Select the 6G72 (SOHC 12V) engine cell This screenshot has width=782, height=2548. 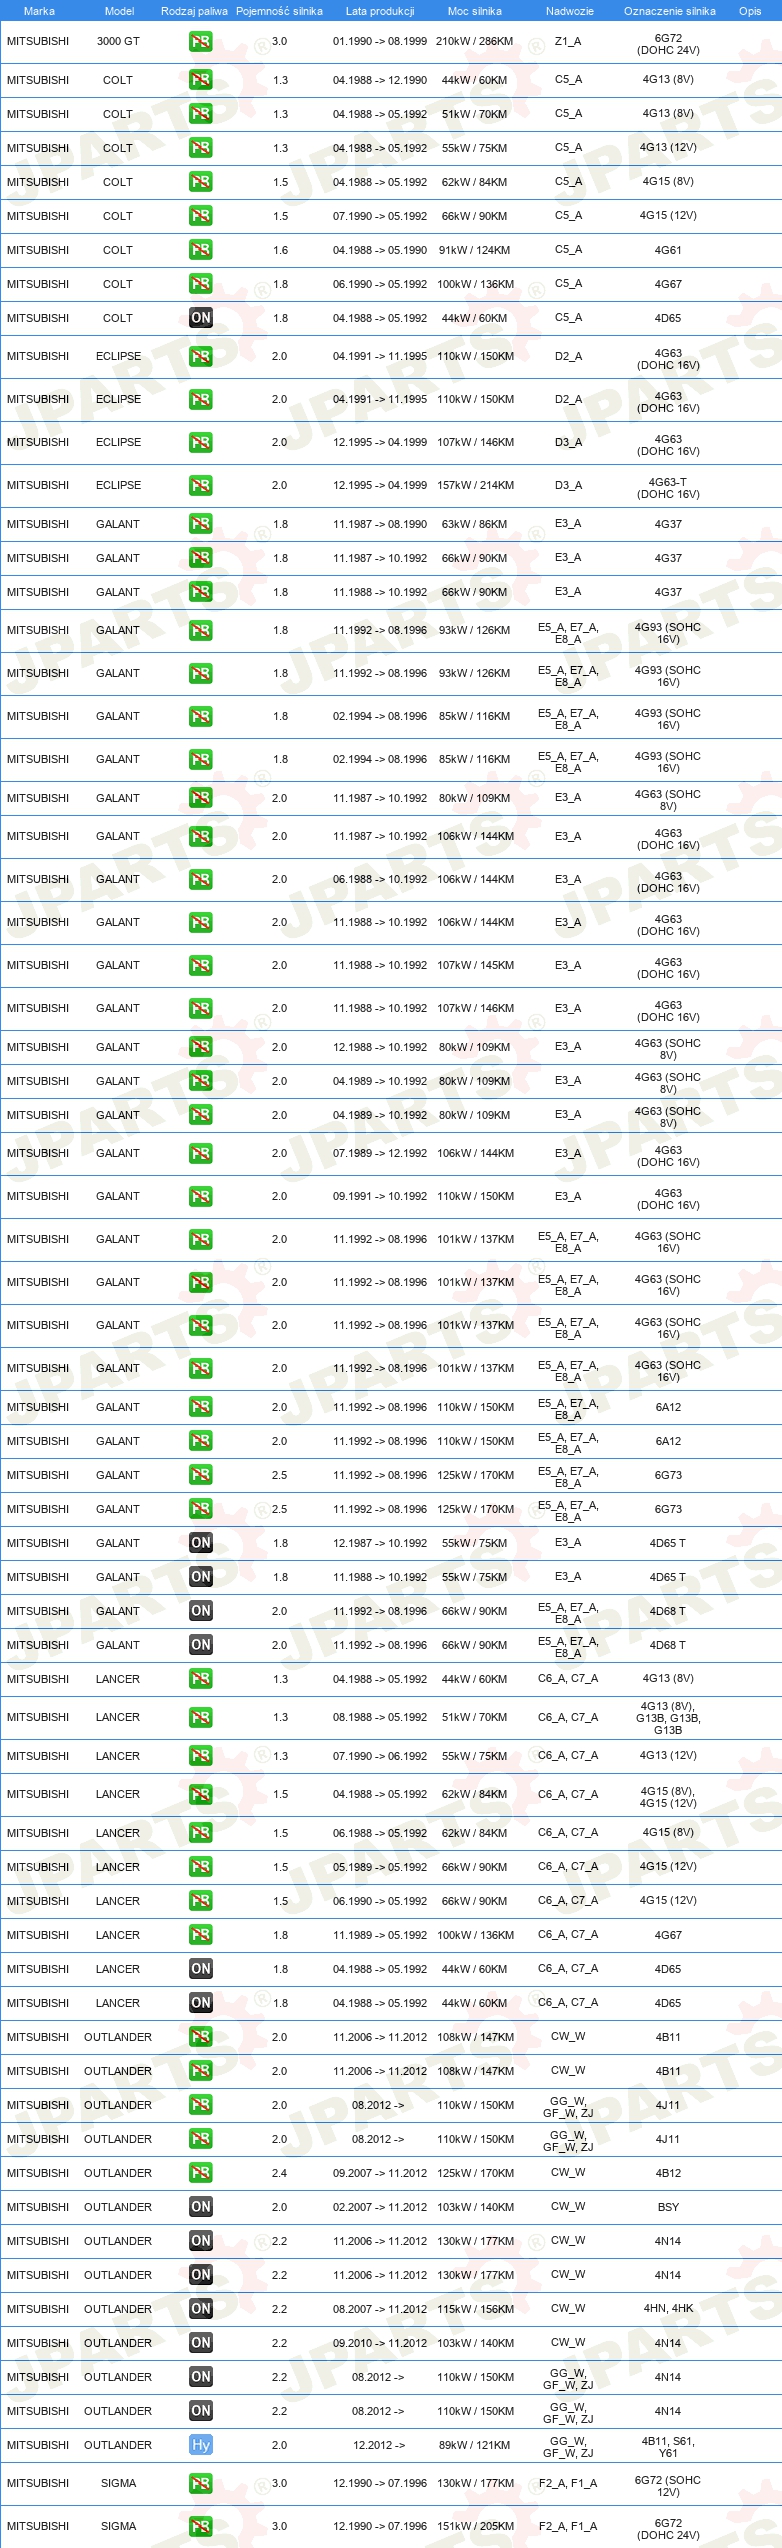click(x=668, y=2485)
